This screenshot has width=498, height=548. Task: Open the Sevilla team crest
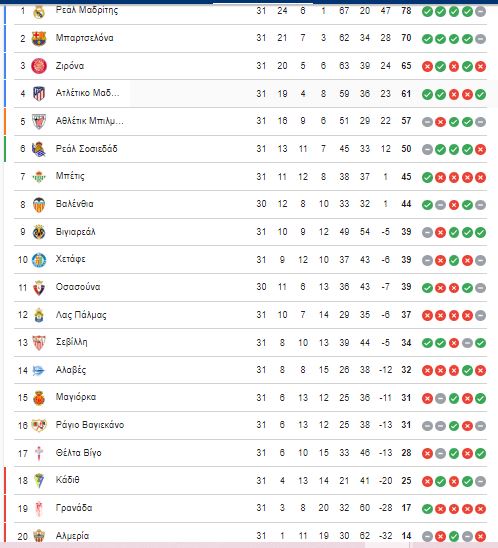coord(39,343)
